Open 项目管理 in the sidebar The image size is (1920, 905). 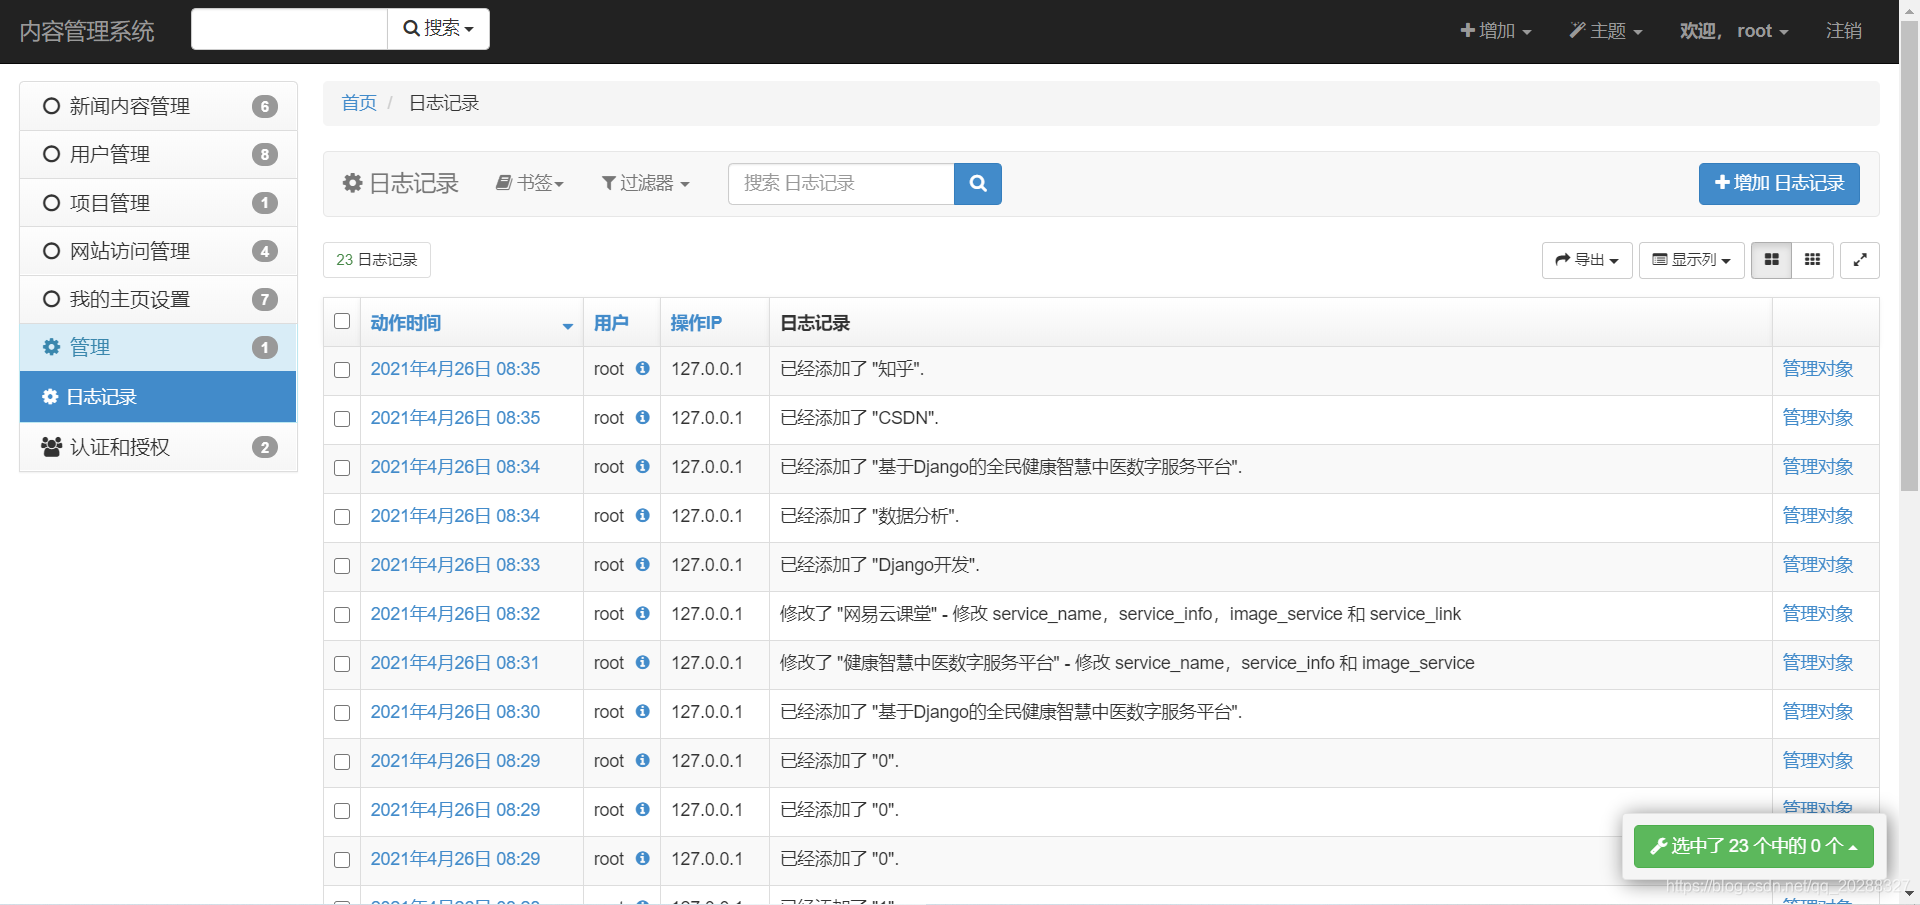(x=158, y=203)
